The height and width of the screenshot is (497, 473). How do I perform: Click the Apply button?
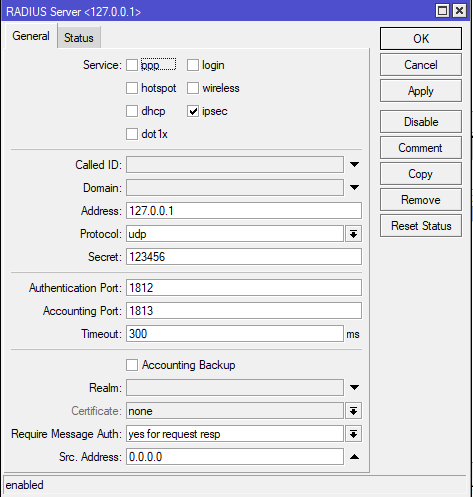(x=421, y=91)
